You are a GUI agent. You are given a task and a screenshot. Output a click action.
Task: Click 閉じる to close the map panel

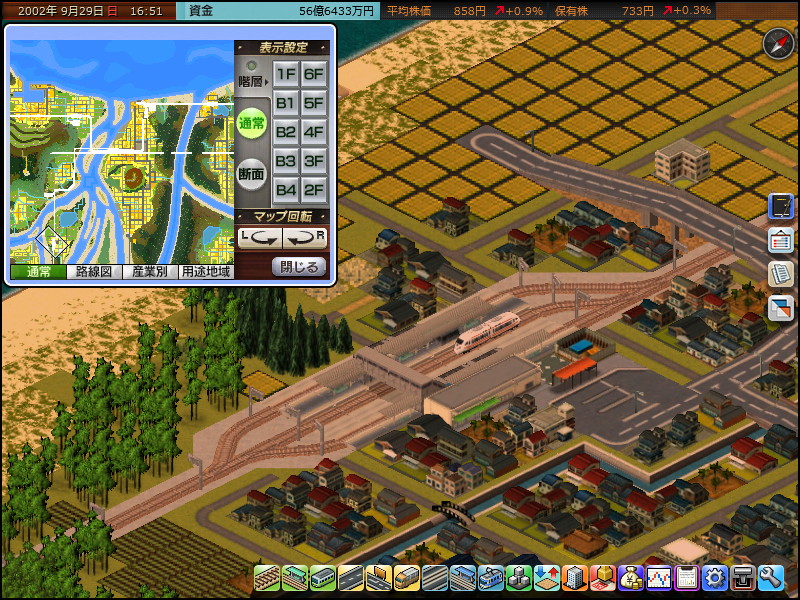click(299, 267)
